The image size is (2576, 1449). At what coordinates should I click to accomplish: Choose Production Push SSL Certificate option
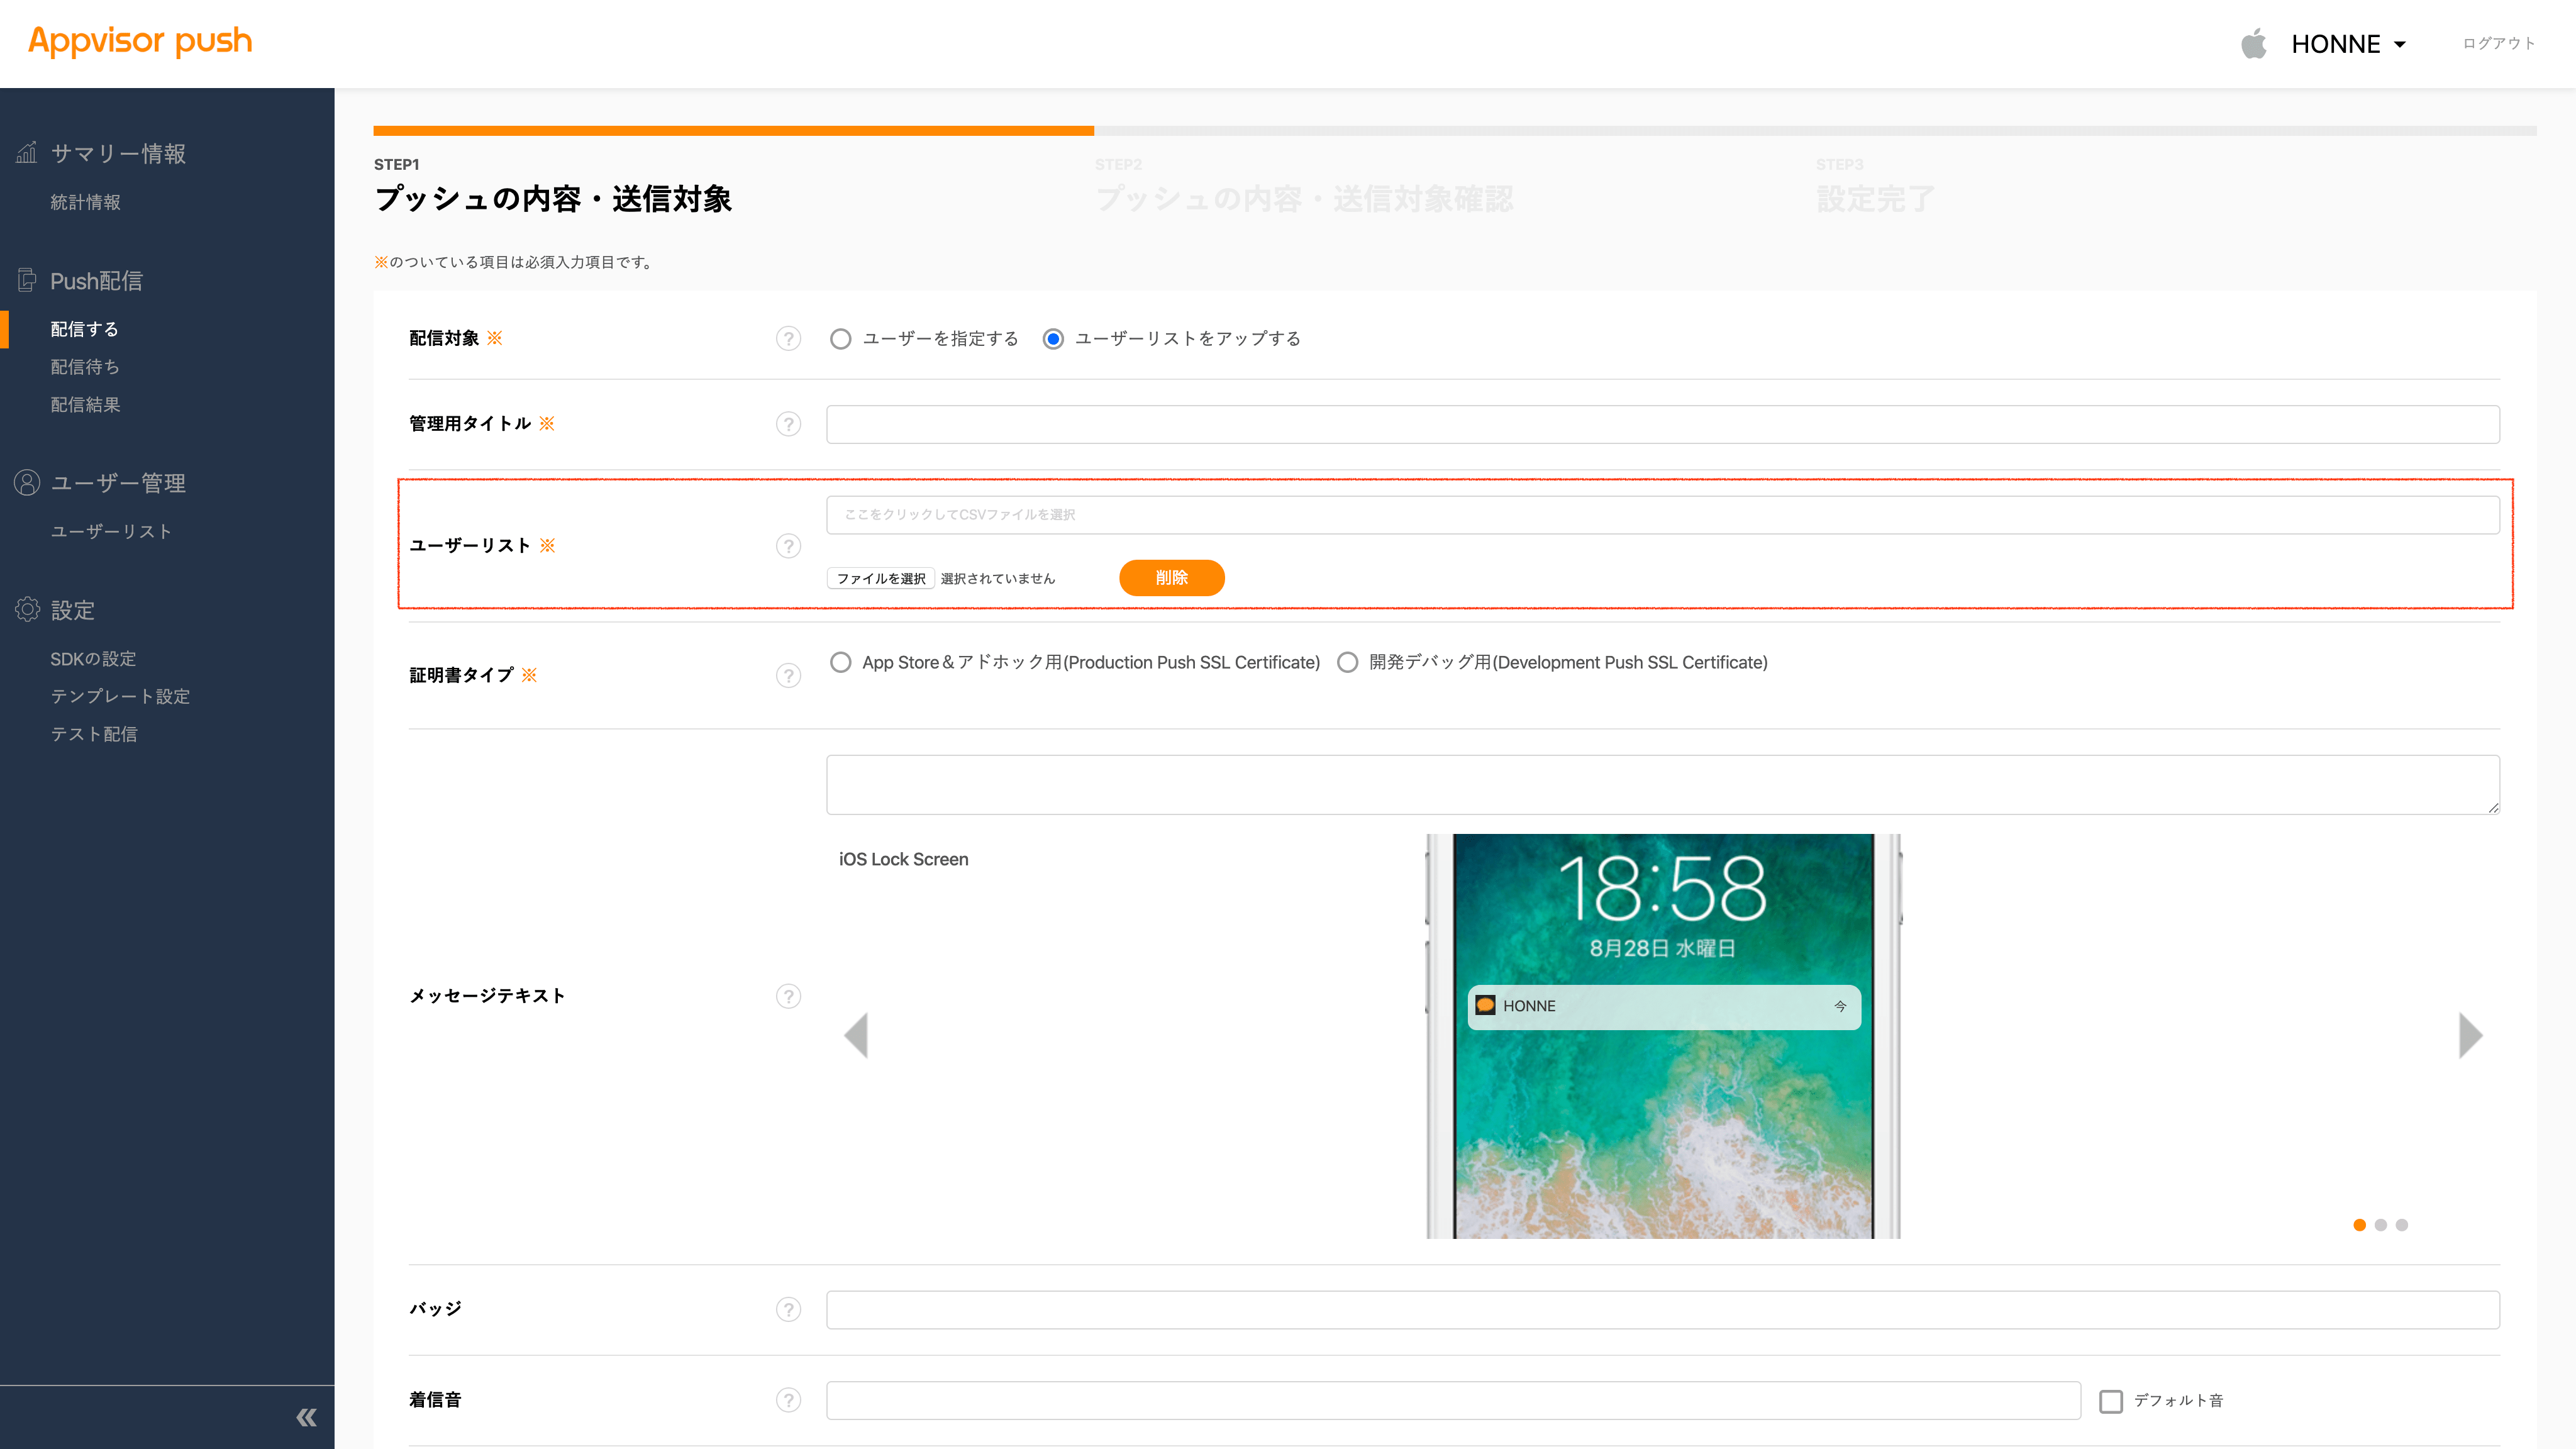click(x=841, y=662)
